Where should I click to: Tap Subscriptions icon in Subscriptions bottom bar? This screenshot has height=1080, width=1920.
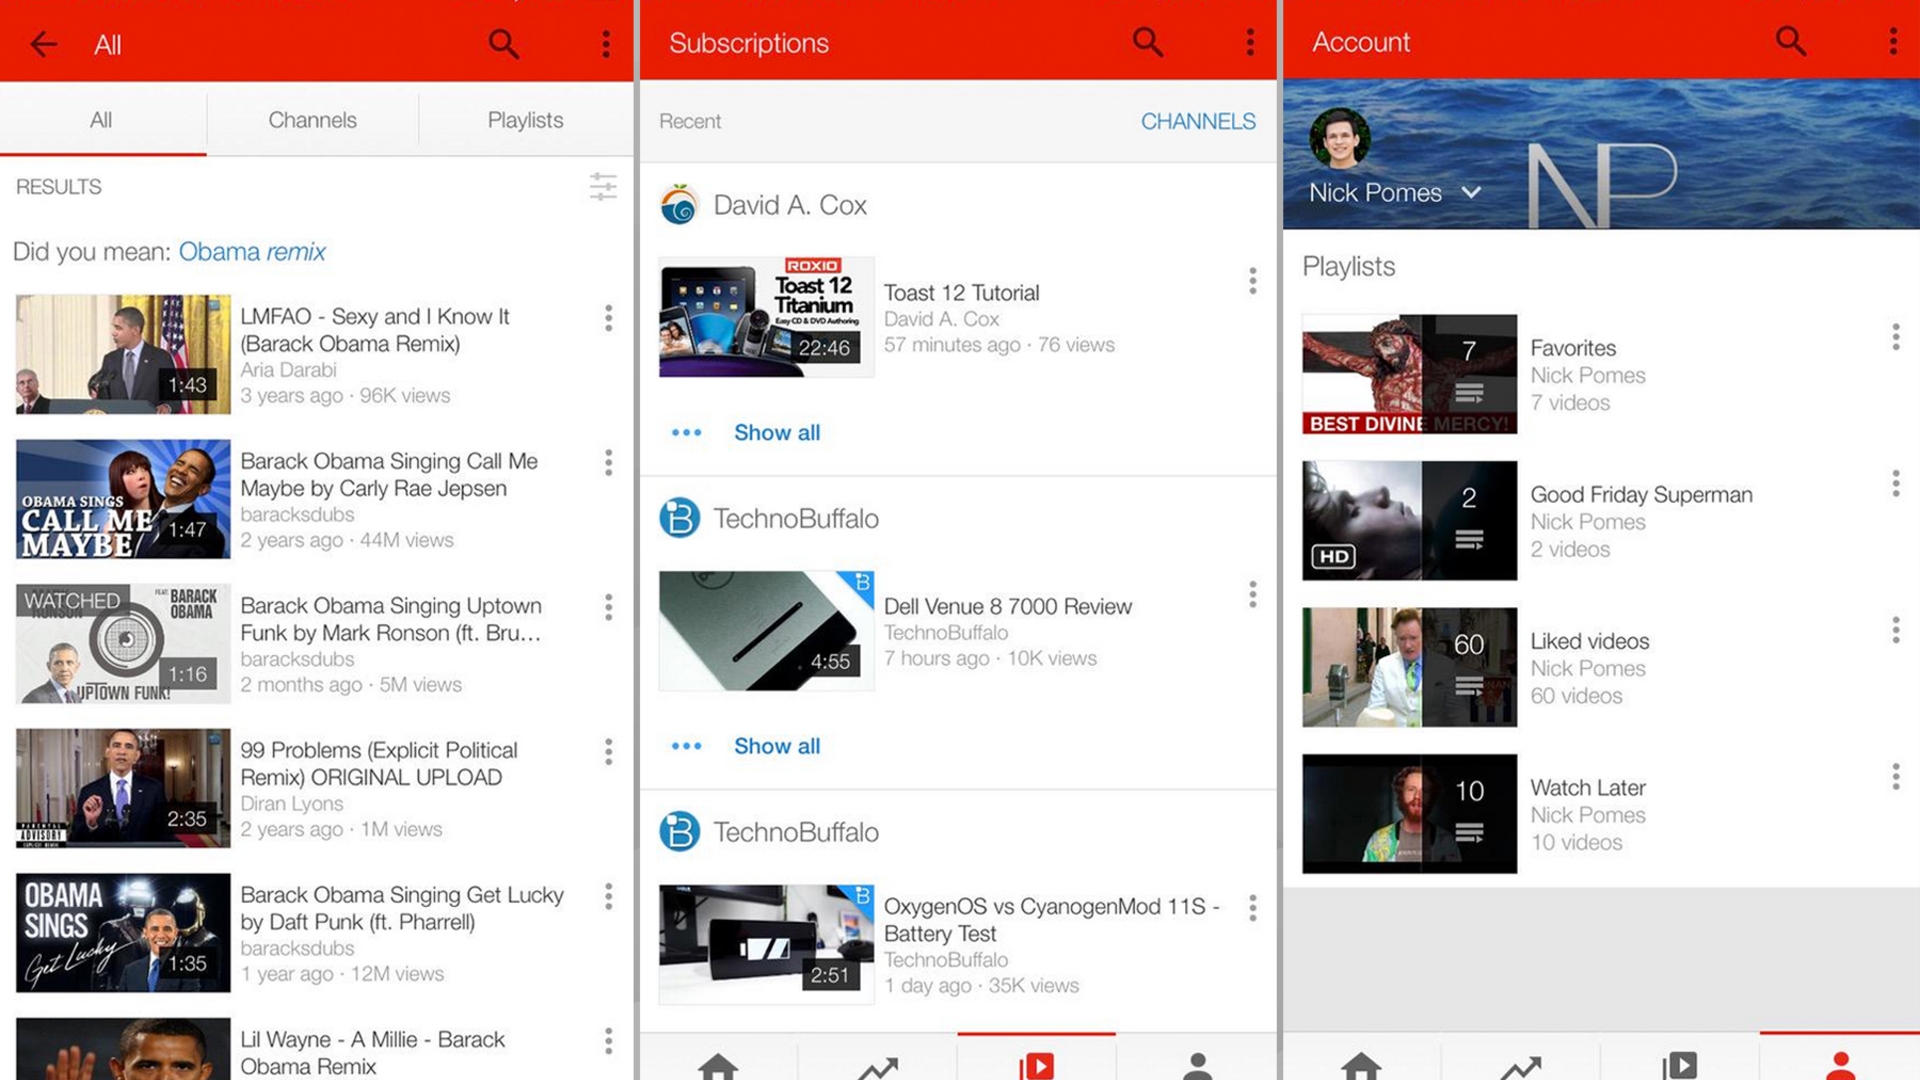pyautogui.click(x=1036, y=1066)
